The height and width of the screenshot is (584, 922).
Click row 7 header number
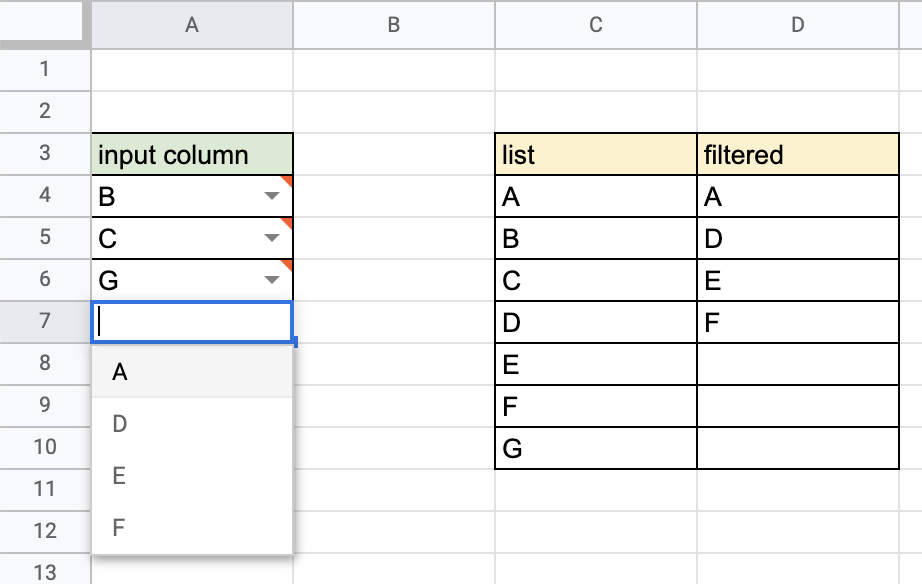[x=45, y=321]
